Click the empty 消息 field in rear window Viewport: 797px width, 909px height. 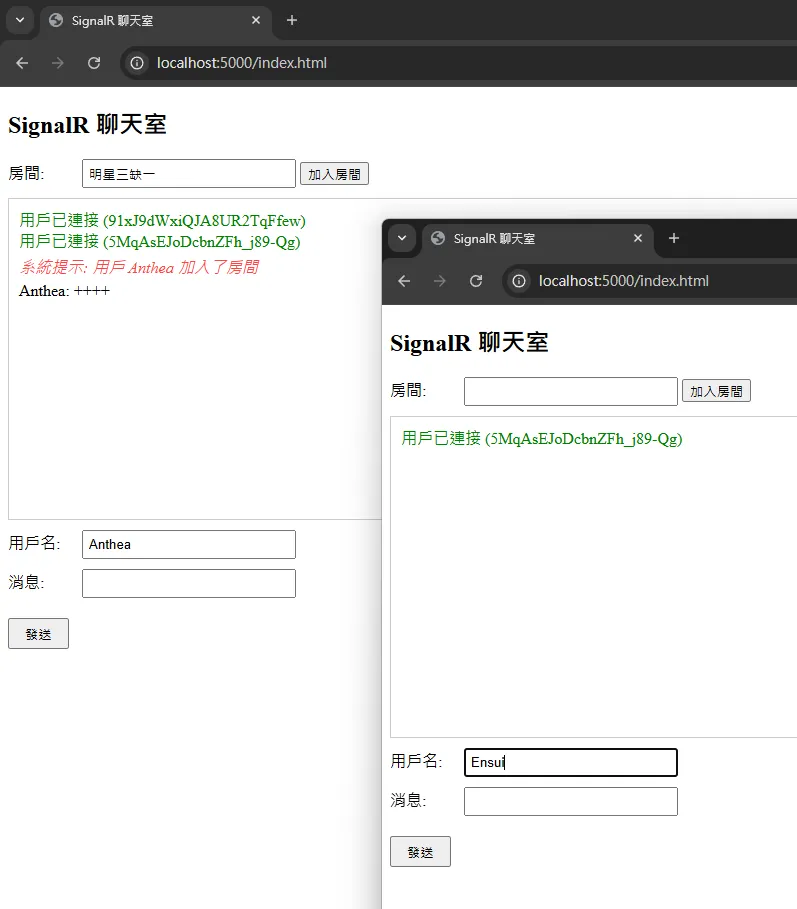coord(189,583)
